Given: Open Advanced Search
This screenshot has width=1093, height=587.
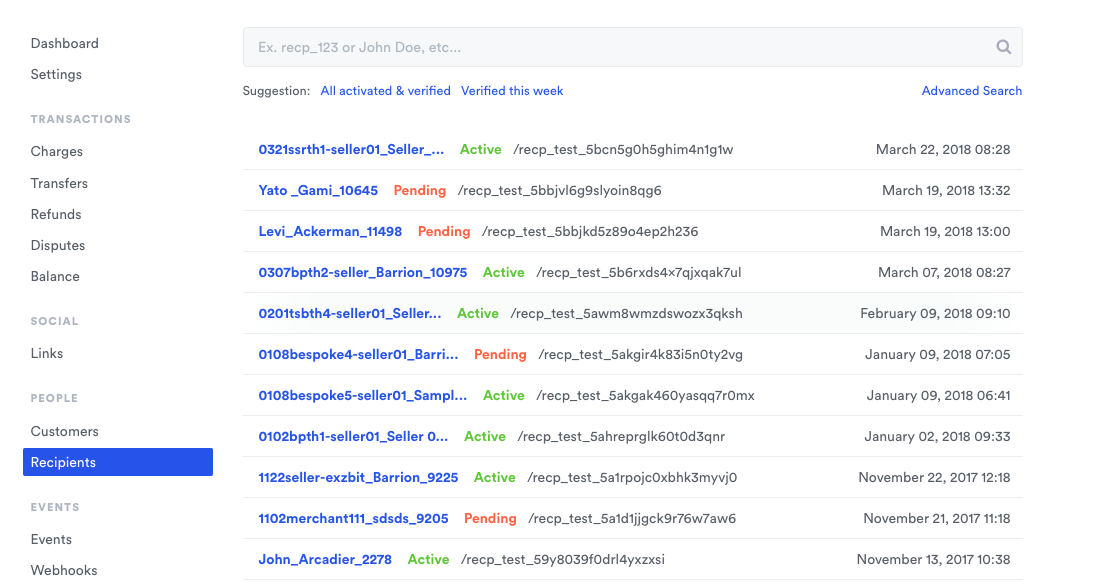Looking at the screenshot, I should point(971,91).
